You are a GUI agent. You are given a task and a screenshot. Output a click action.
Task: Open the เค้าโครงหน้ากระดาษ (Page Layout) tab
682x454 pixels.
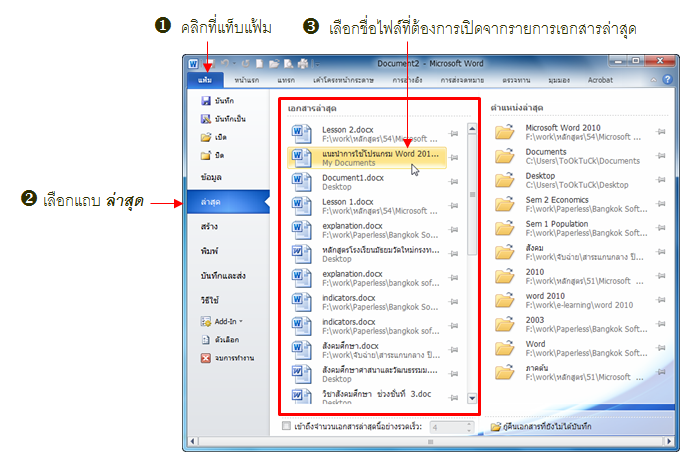(343, 80)
